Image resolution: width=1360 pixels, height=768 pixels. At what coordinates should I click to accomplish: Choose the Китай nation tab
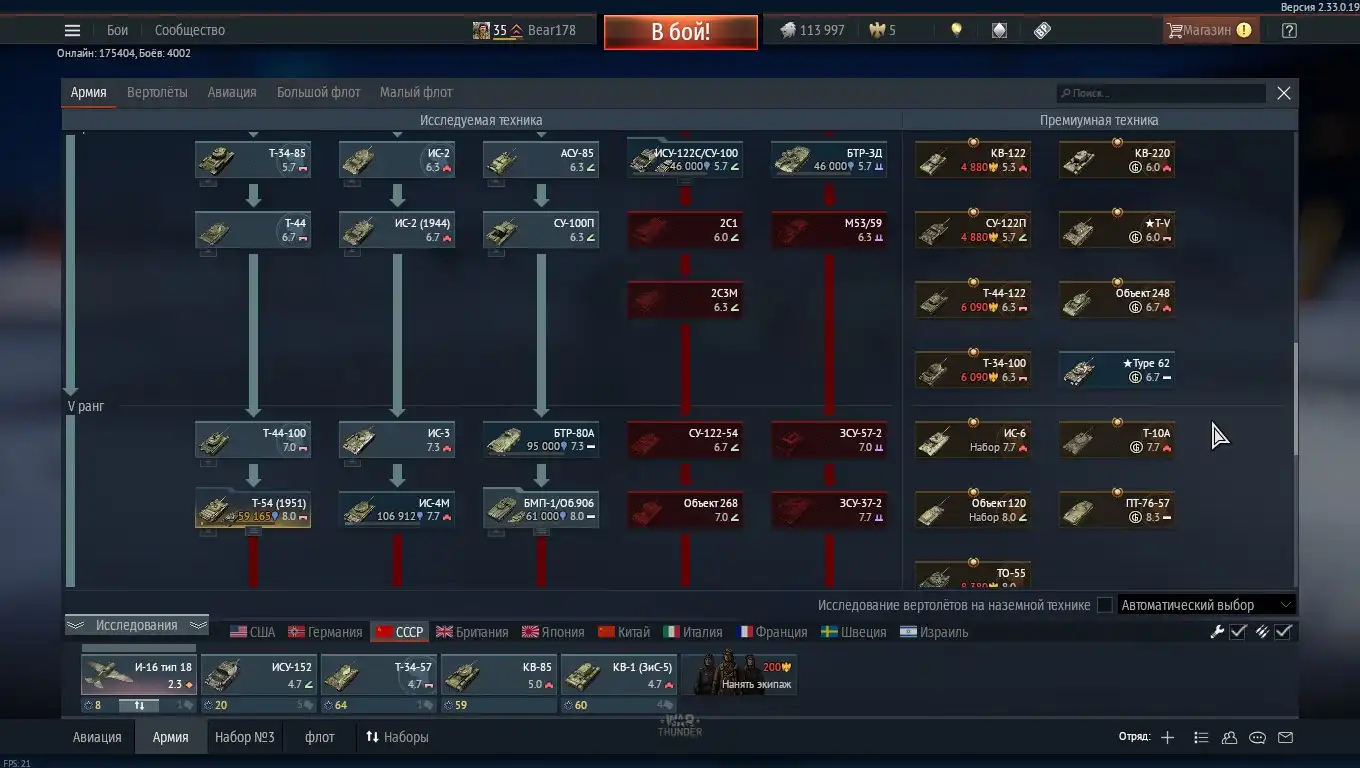pyautogui.click(x=624, y=632)
